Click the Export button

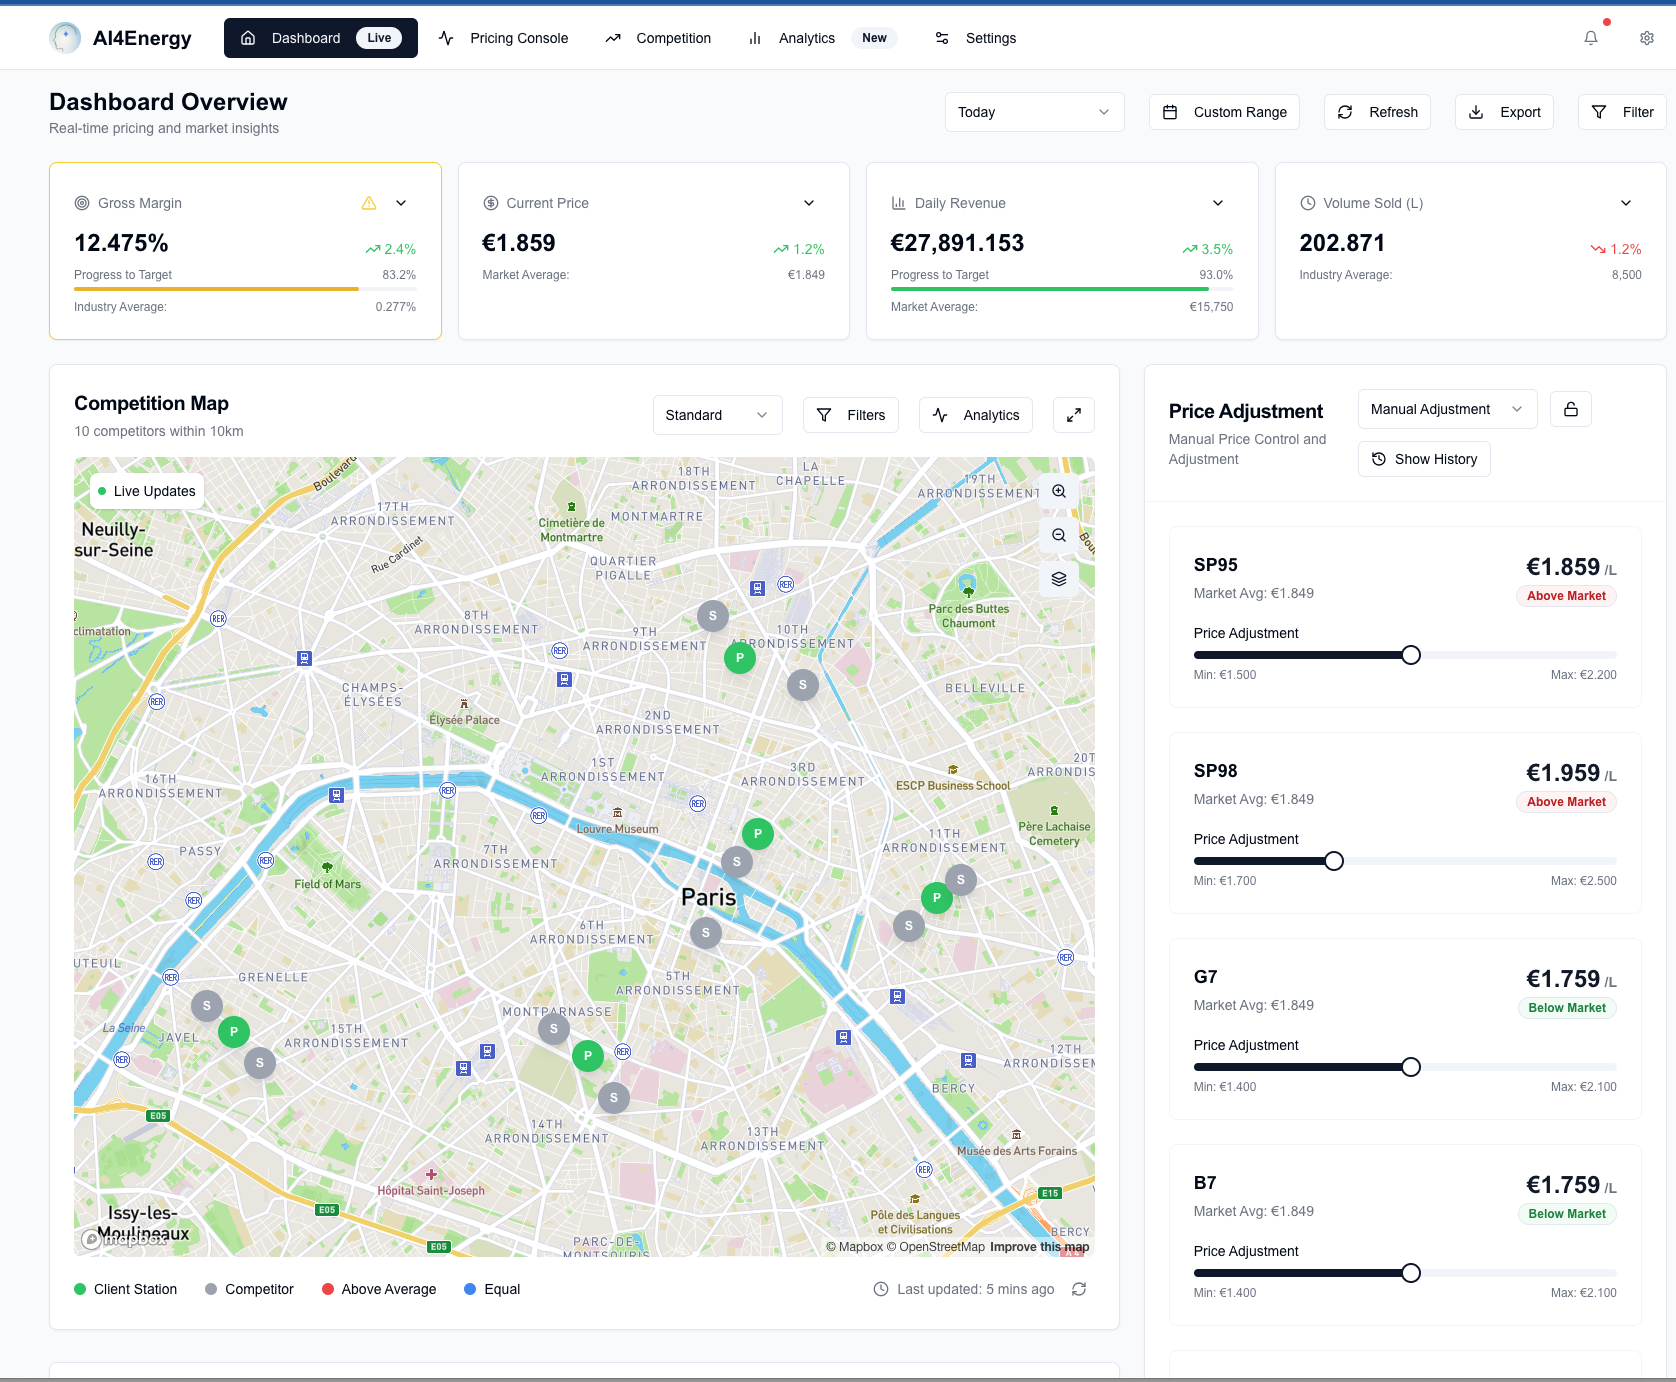(x=1504, y=112)
